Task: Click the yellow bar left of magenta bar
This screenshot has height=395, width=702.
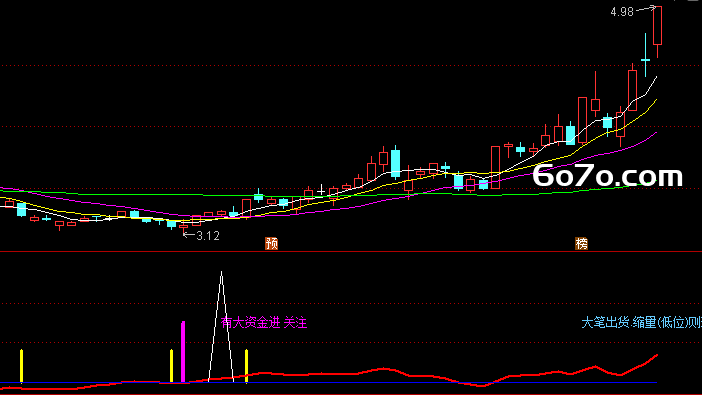Action: 171,366
